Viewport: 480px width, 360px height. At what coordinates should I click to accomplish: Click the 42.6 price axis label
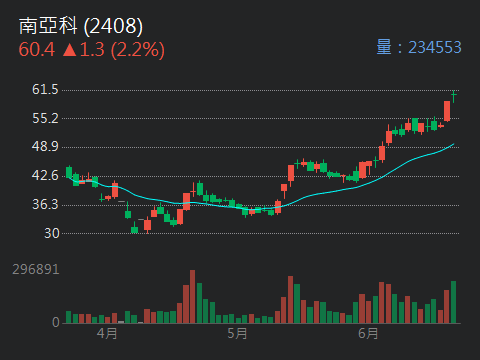[45, 176]
